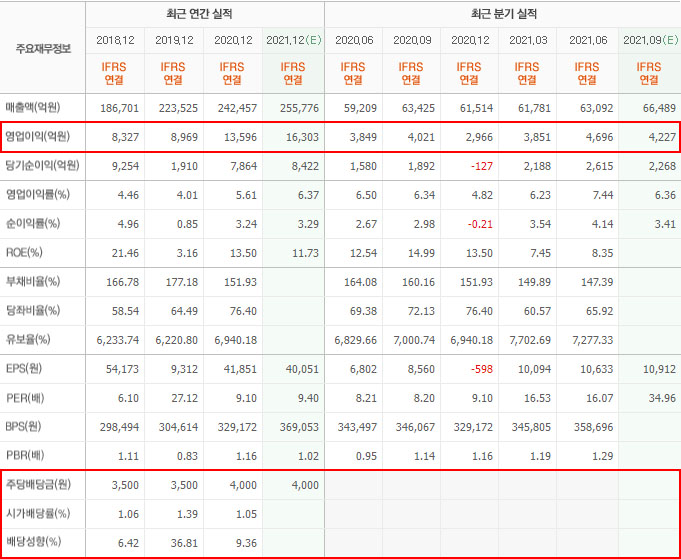The width and height of the screenshot is (681, 559).
Task: Click the PER value 27.12
Action: 185,398
